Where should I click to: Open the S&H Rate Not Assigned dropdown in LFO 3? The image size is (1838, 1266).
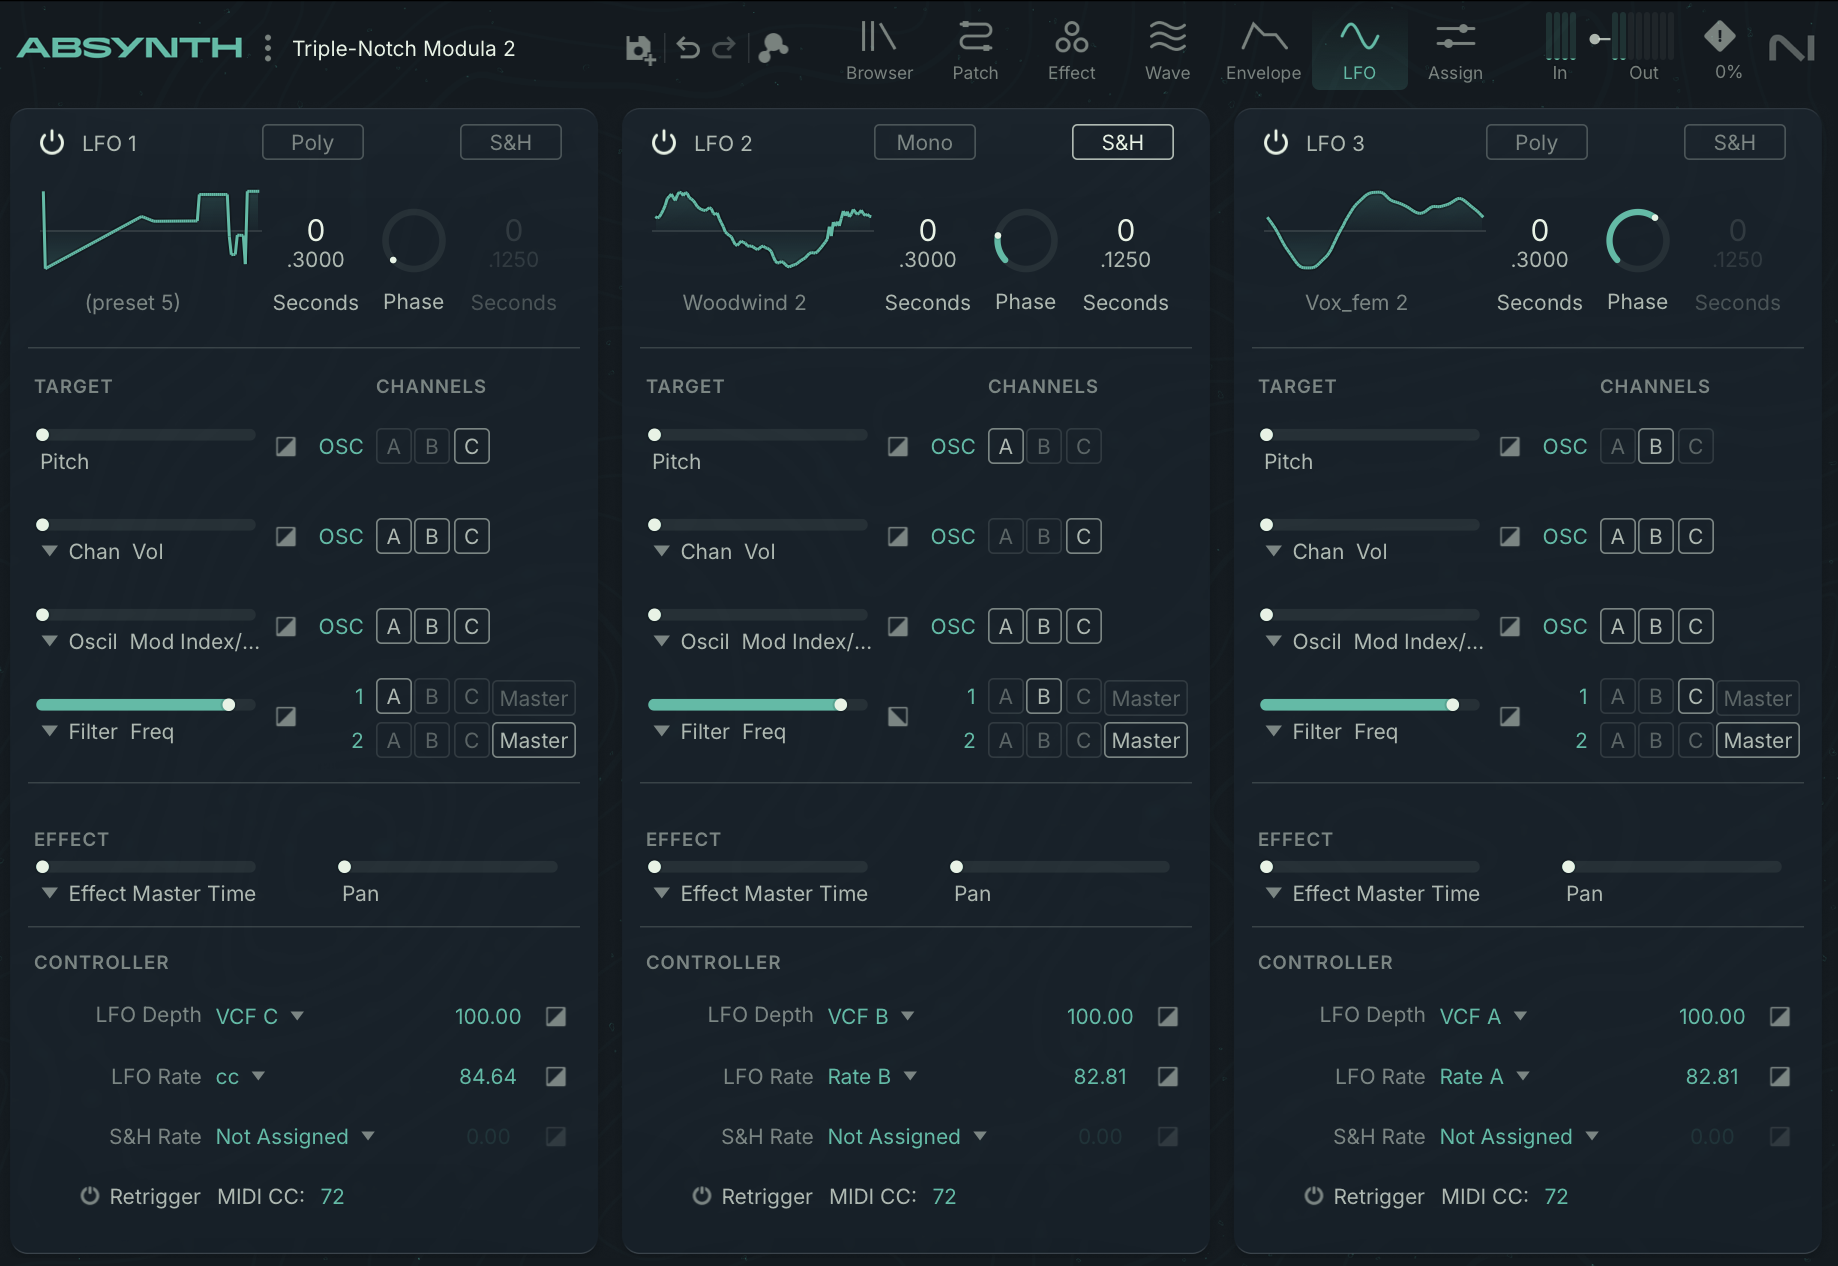(1518, 1137)
